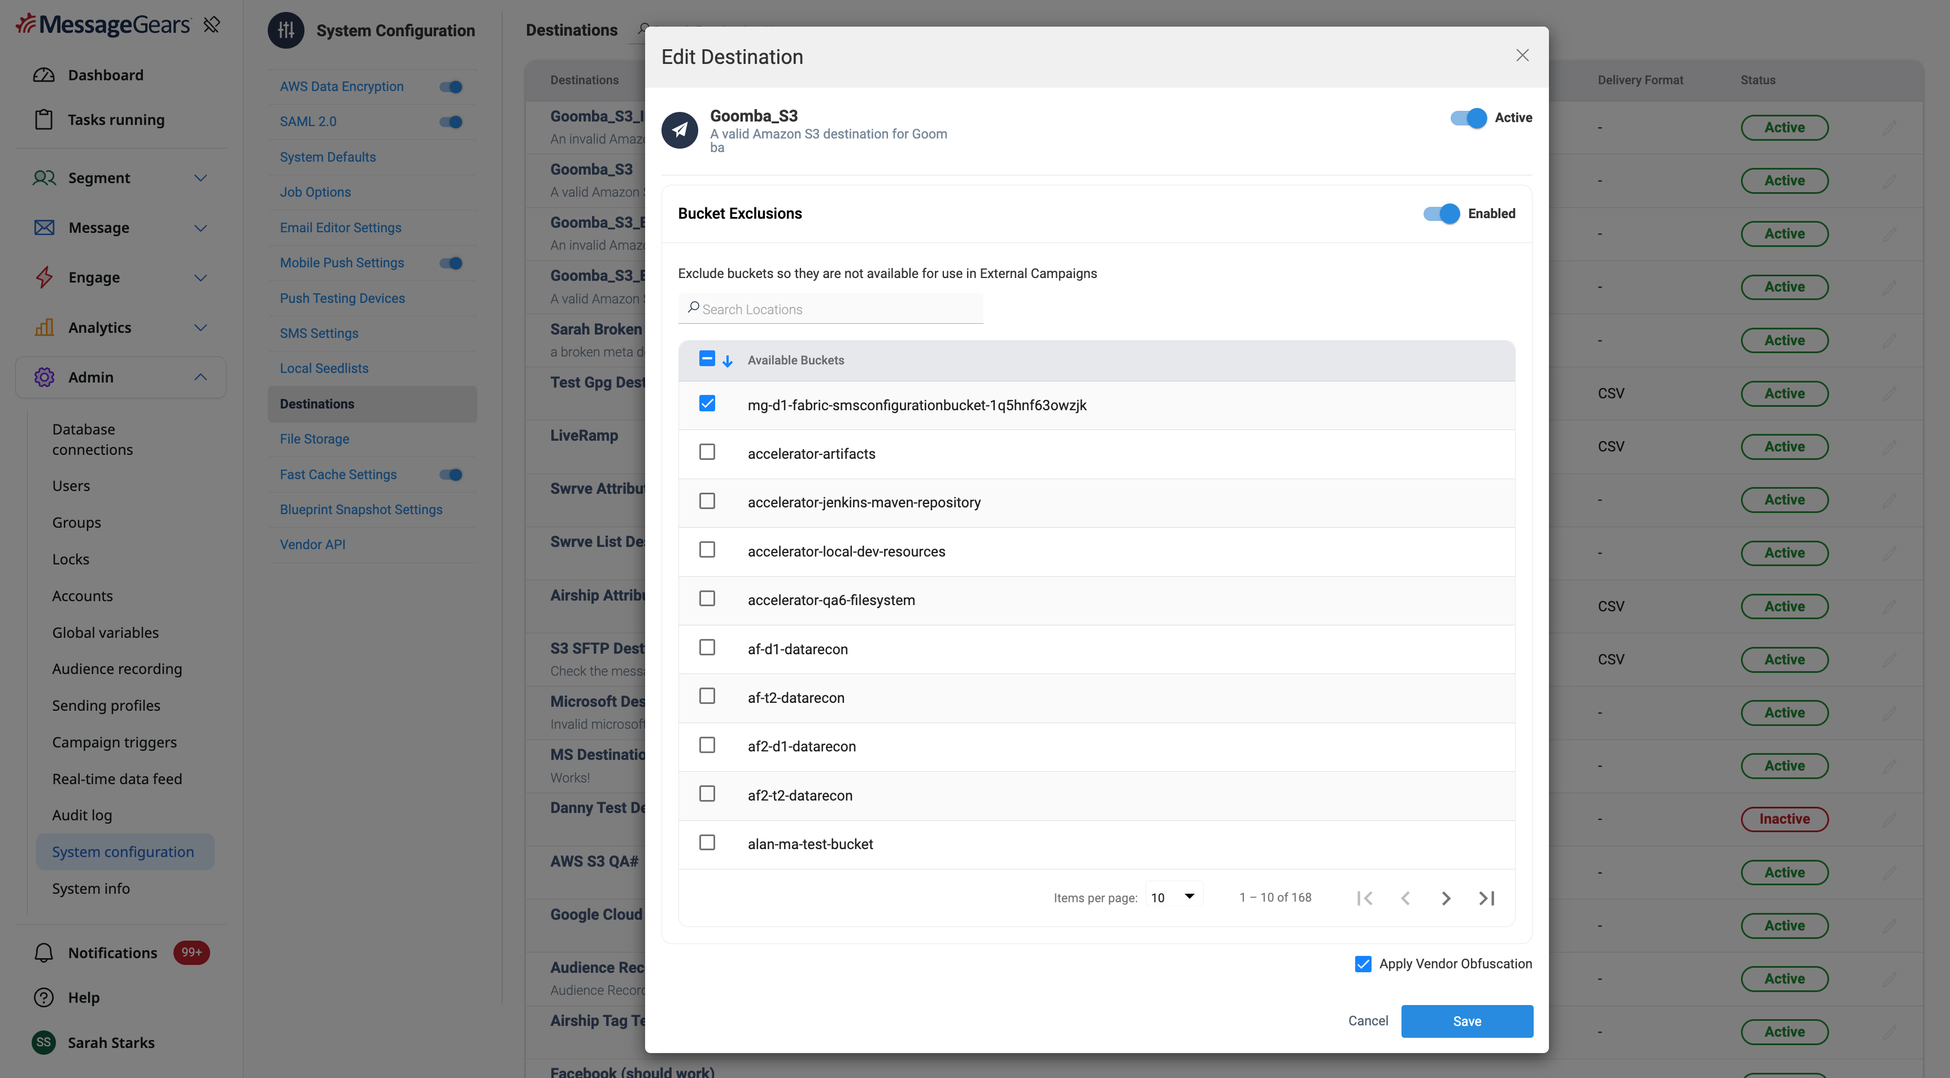The height and width of the screenshot is (1078, 1950).
Task: Open Database connections page
Action: click(x=92, y=439)
